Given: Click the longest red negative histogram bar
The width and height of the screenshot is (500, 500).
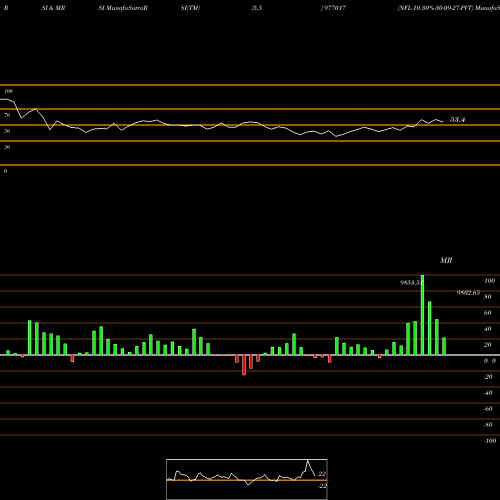Looking at the screenshot, I should click(244, 365).
